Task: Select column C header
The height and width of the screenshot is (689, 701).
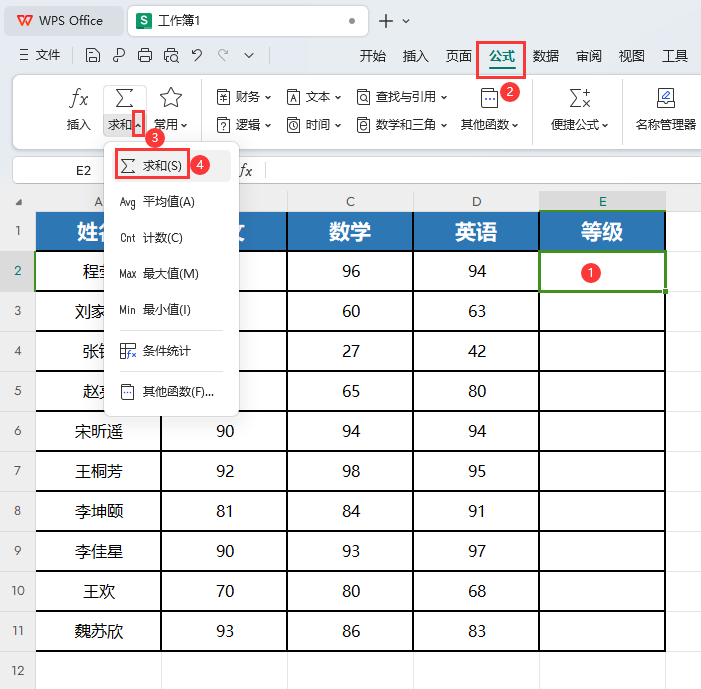Action: tap(350, 201)
